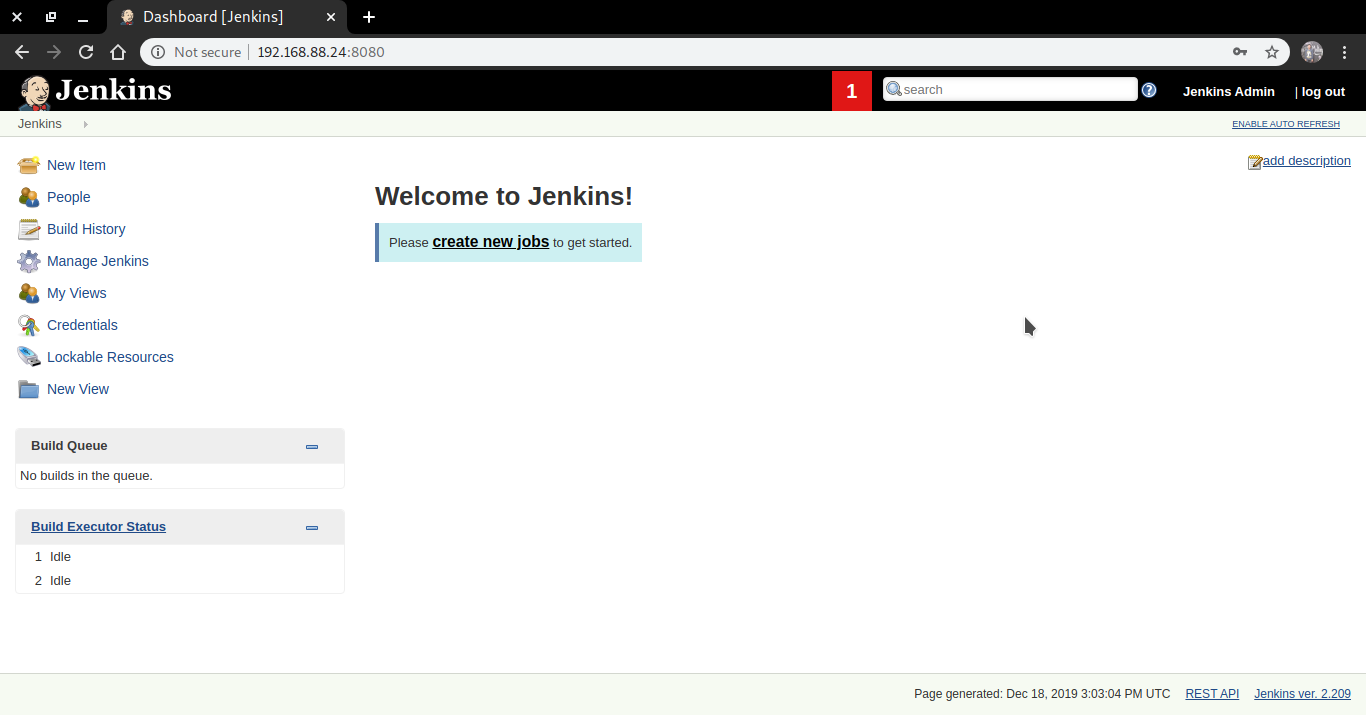Select the Dashboard [Jenkins] browser tab
This screenshot has height=715, width=1366.
click(227, 17)
